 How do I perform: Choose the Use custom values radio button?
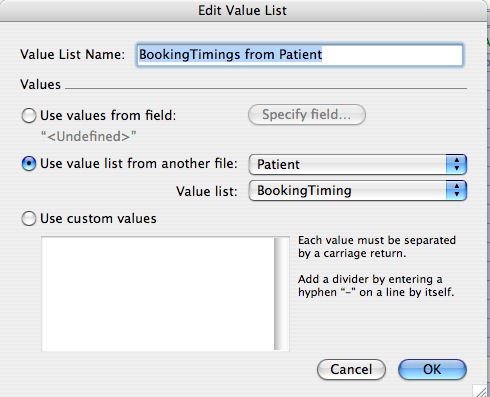click(x=29, y=219)
